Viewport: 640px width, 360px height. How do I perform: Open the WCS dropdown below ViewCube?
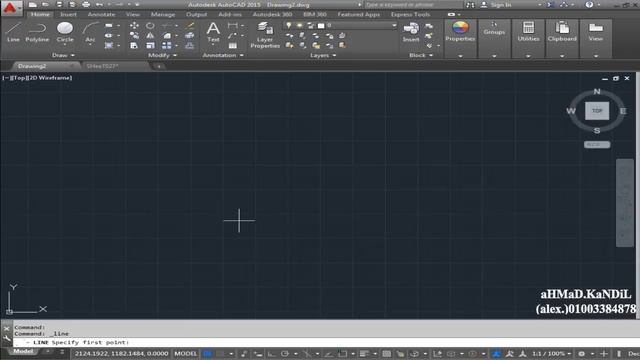597,144
